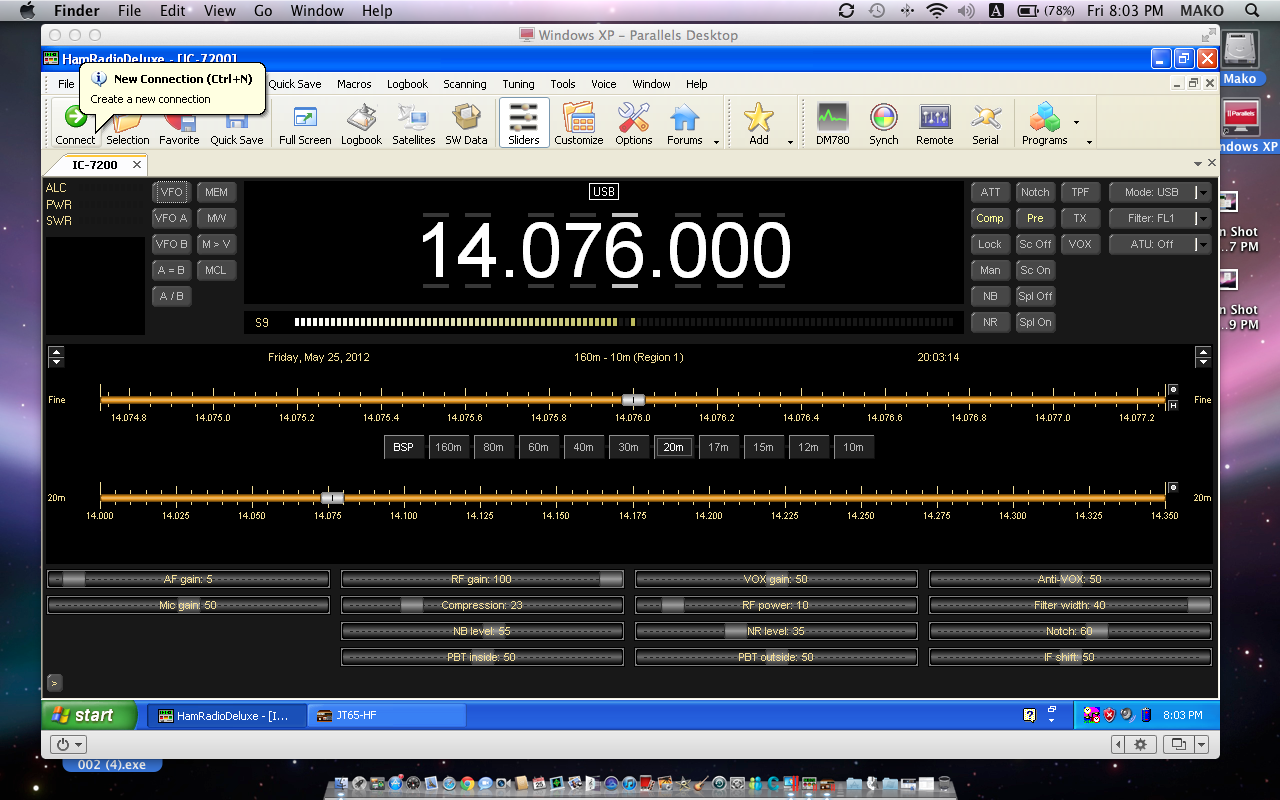The width and height of the screenshot is (1280, 800).
Task: Click the RF power slider
Action: (776, 605)
